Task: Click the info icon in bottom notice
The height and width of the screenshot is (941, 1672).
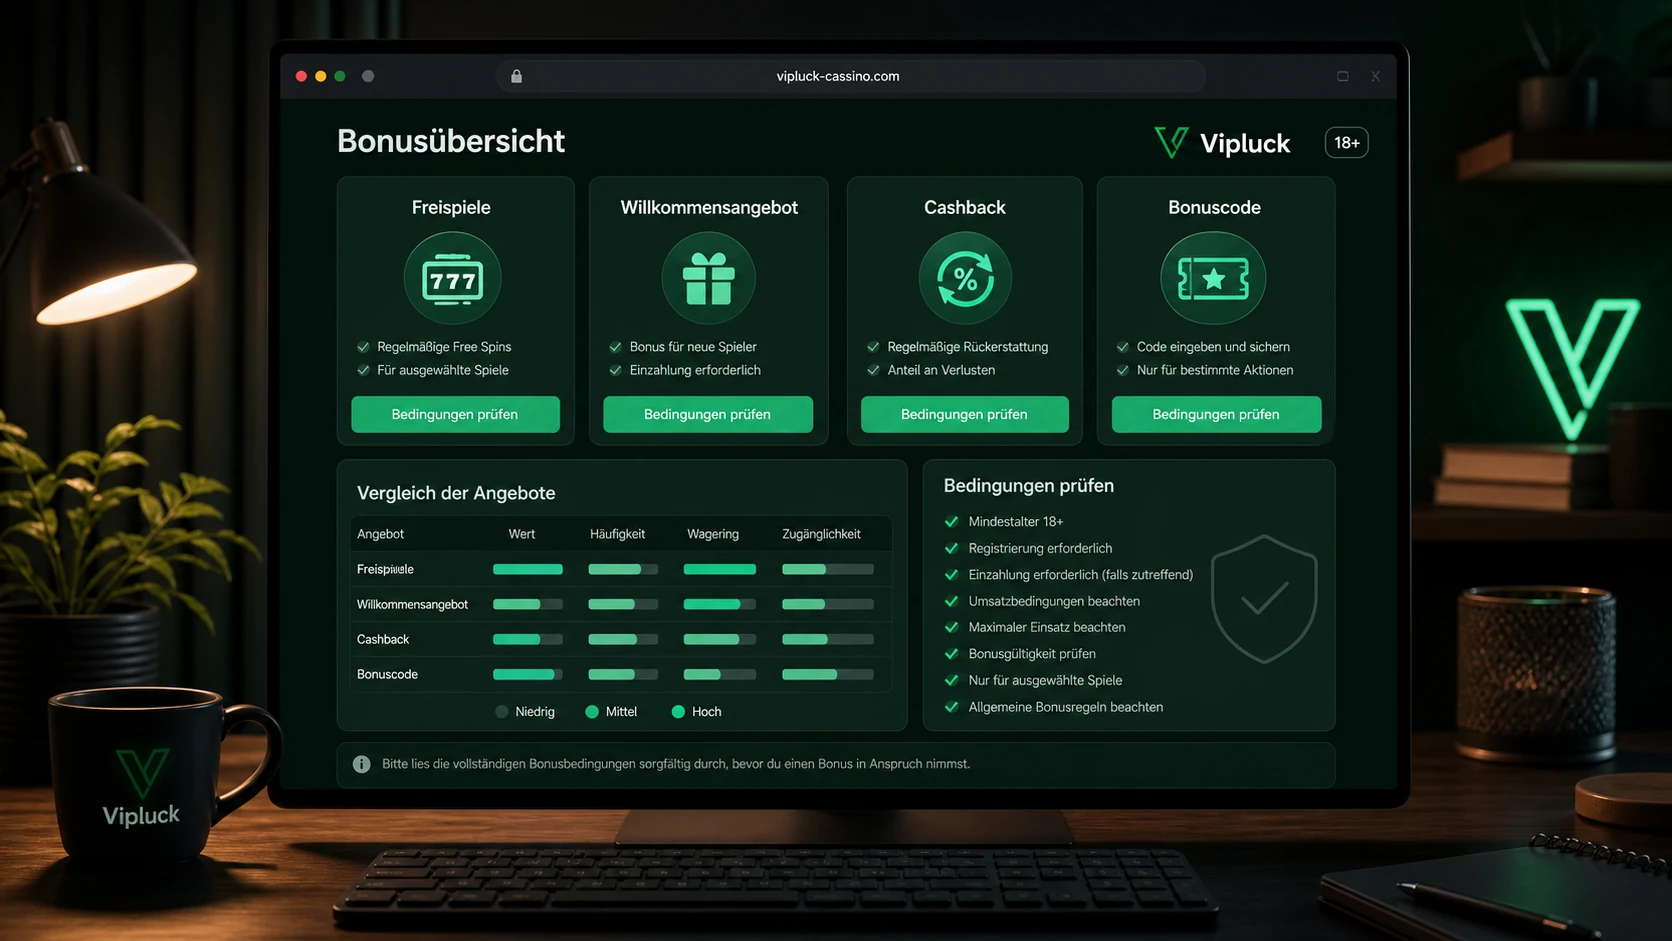Action: click(361, 764)
